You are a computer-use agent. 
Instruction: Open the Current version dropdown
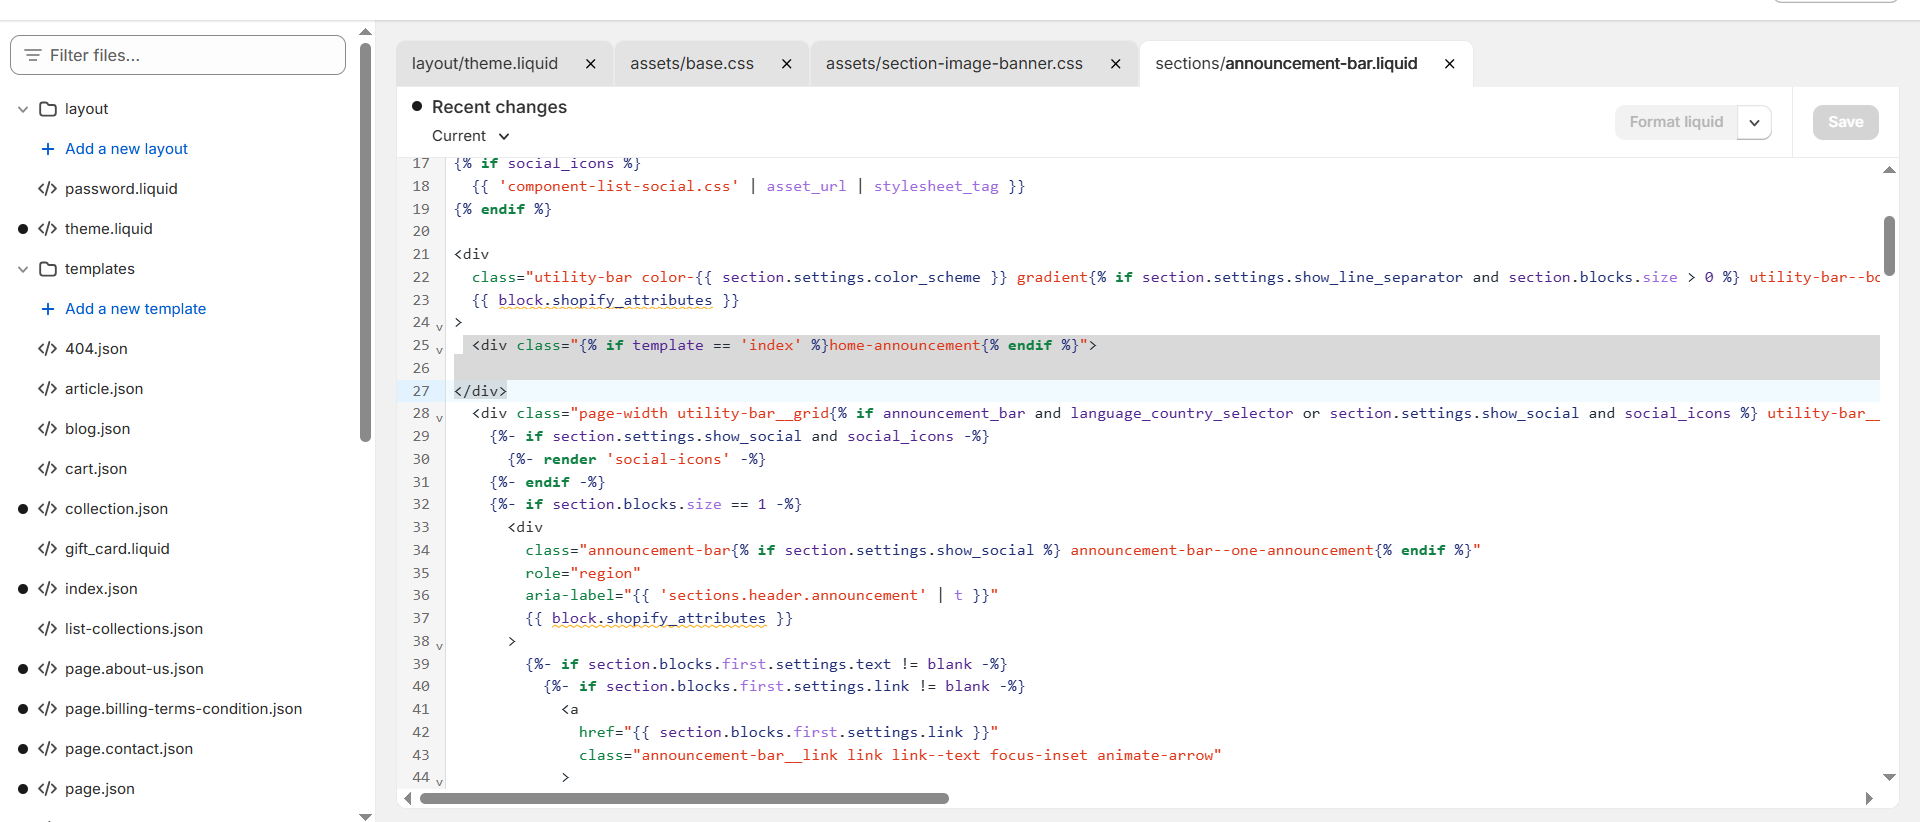point(471,136)
